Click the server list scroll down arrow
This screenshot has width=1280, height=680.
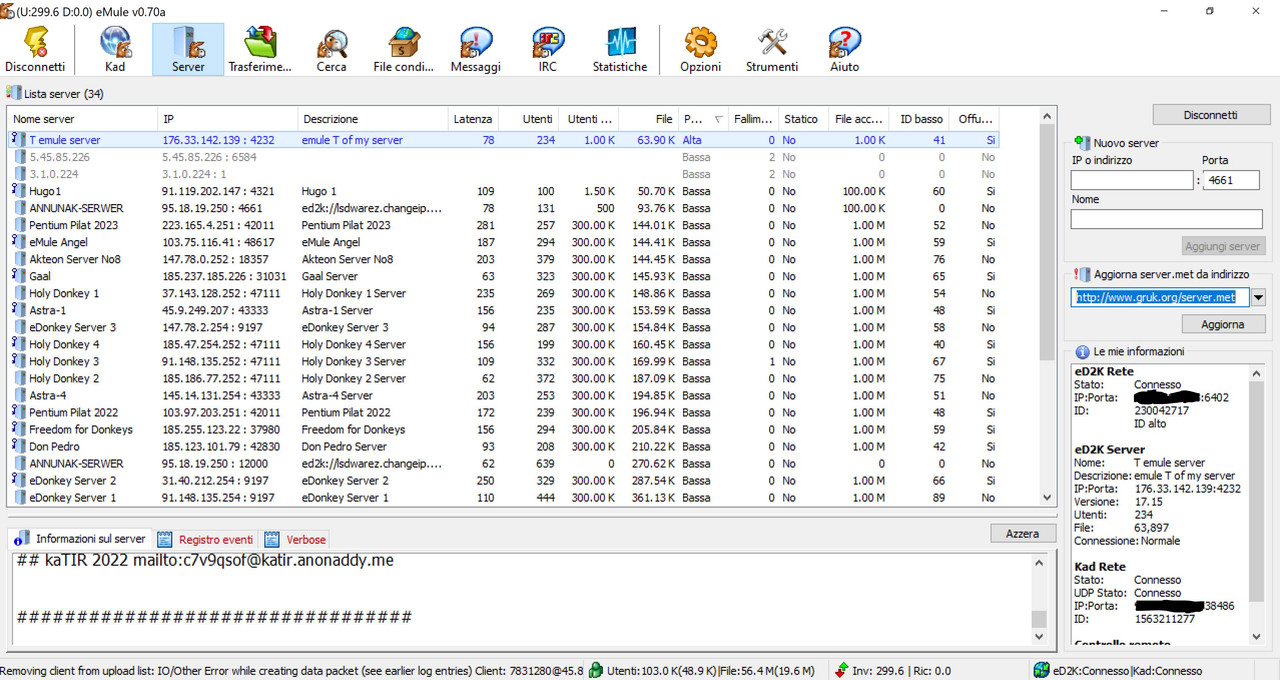pos(1048,498)
